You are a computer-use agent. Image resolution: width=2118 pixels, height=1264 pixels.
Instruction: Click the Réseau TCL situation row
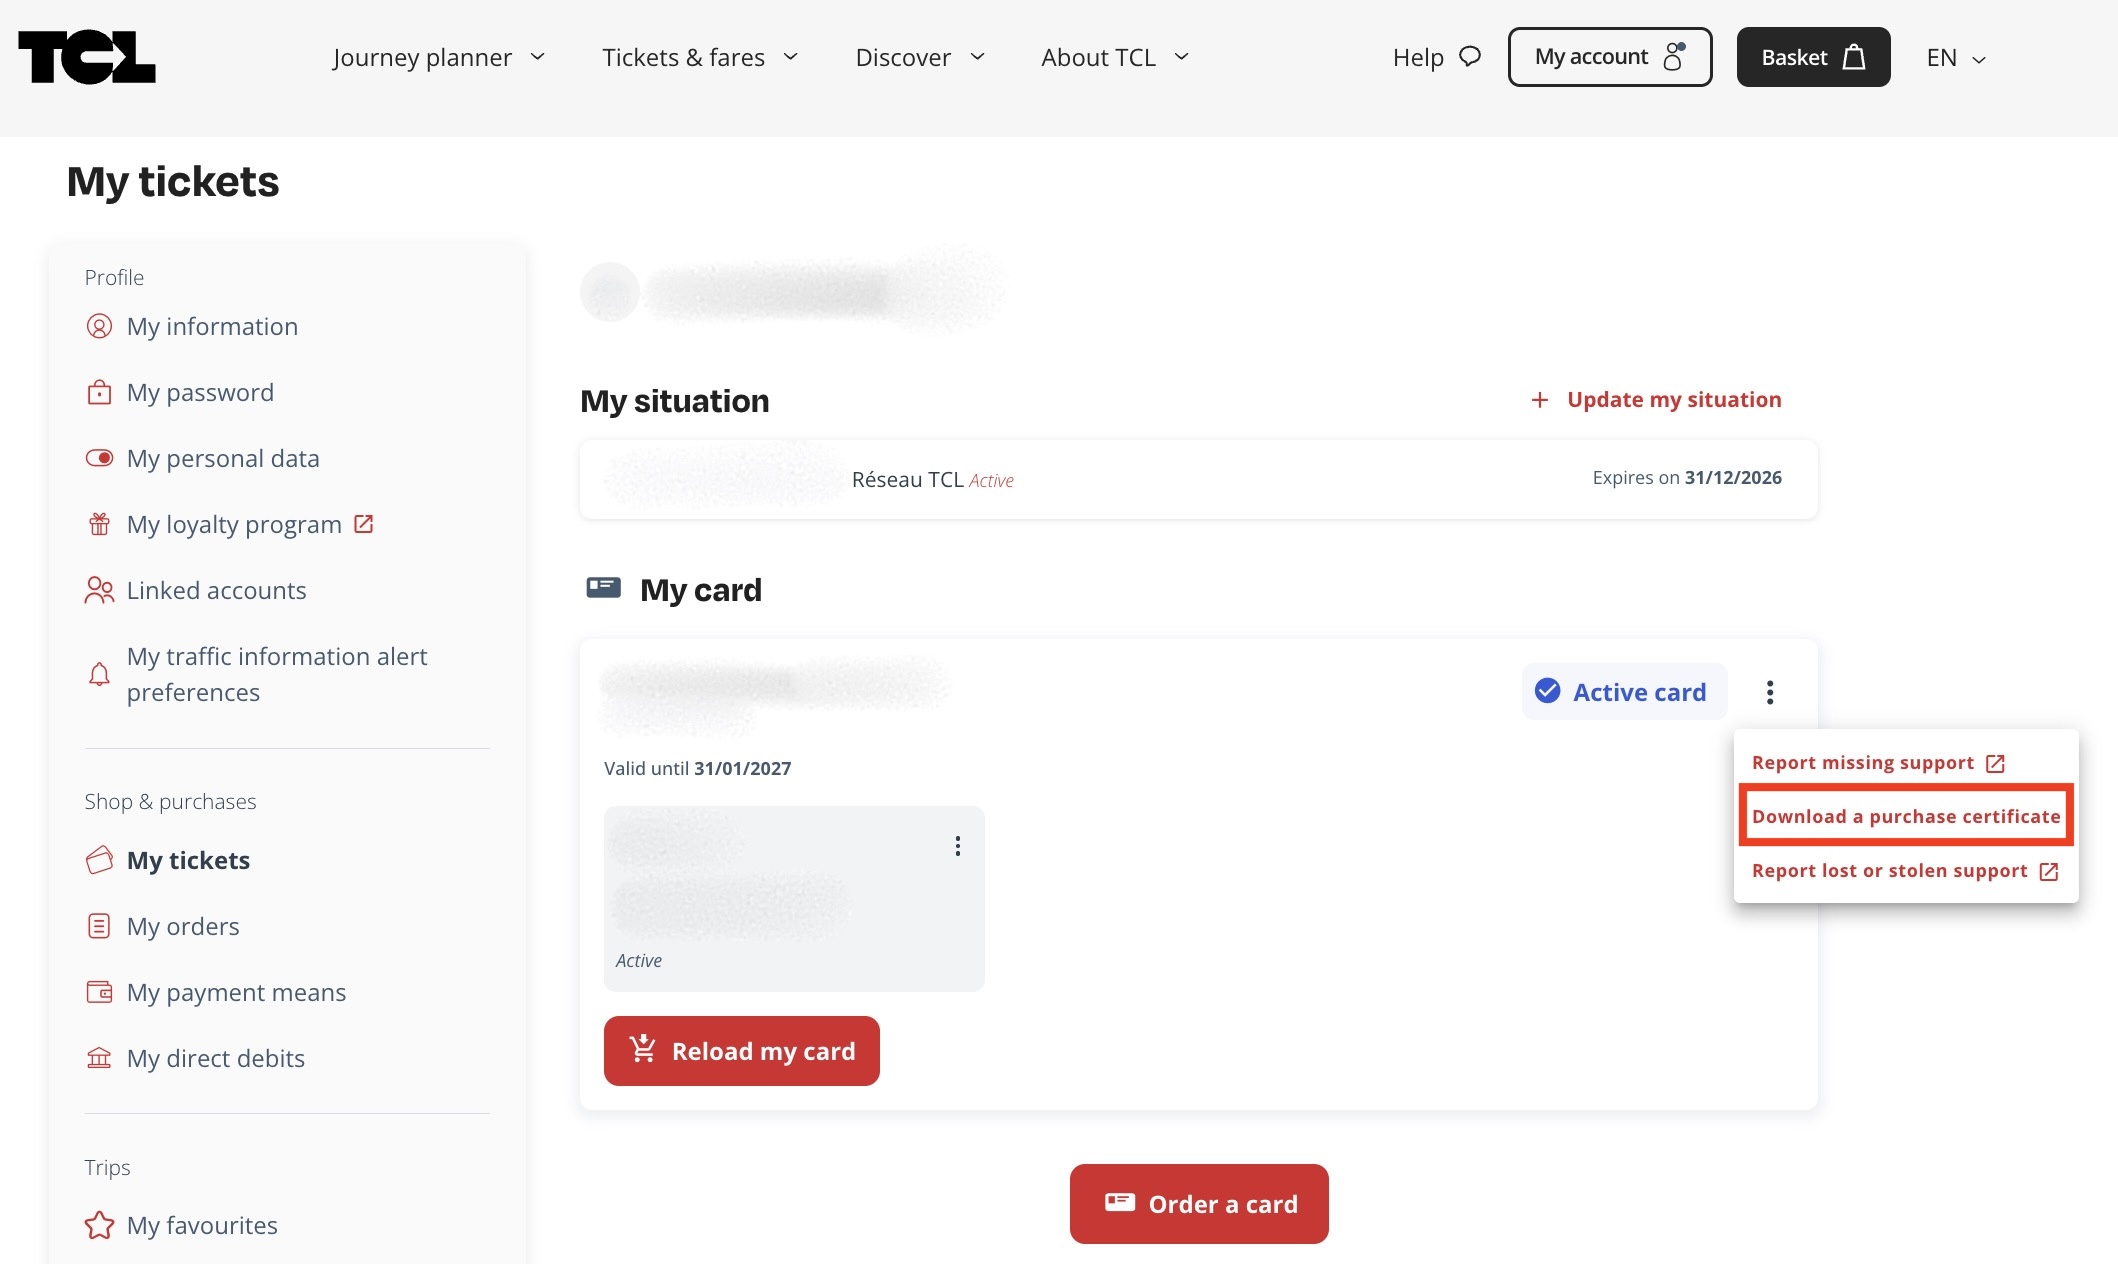pyautogui.click(x=1198, y=479)
